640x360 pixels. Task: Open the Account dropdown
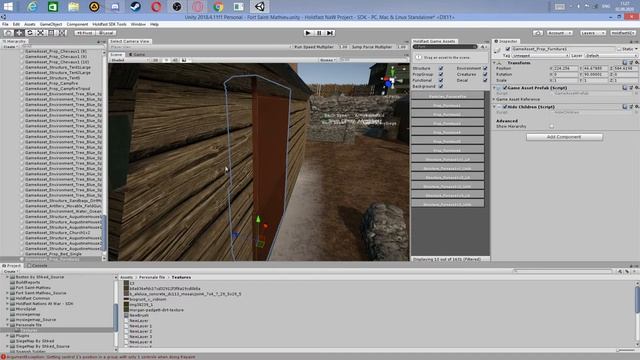pyautogui.click(x=559, y=33)
